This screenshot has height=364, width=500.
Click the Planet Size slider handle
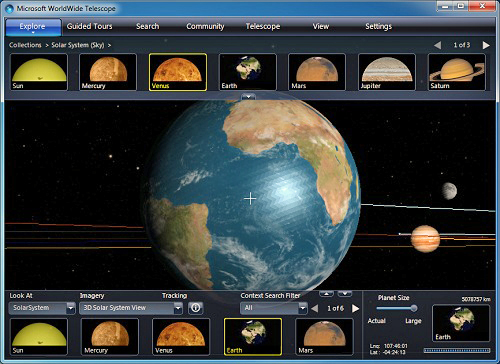pos(414,308)
